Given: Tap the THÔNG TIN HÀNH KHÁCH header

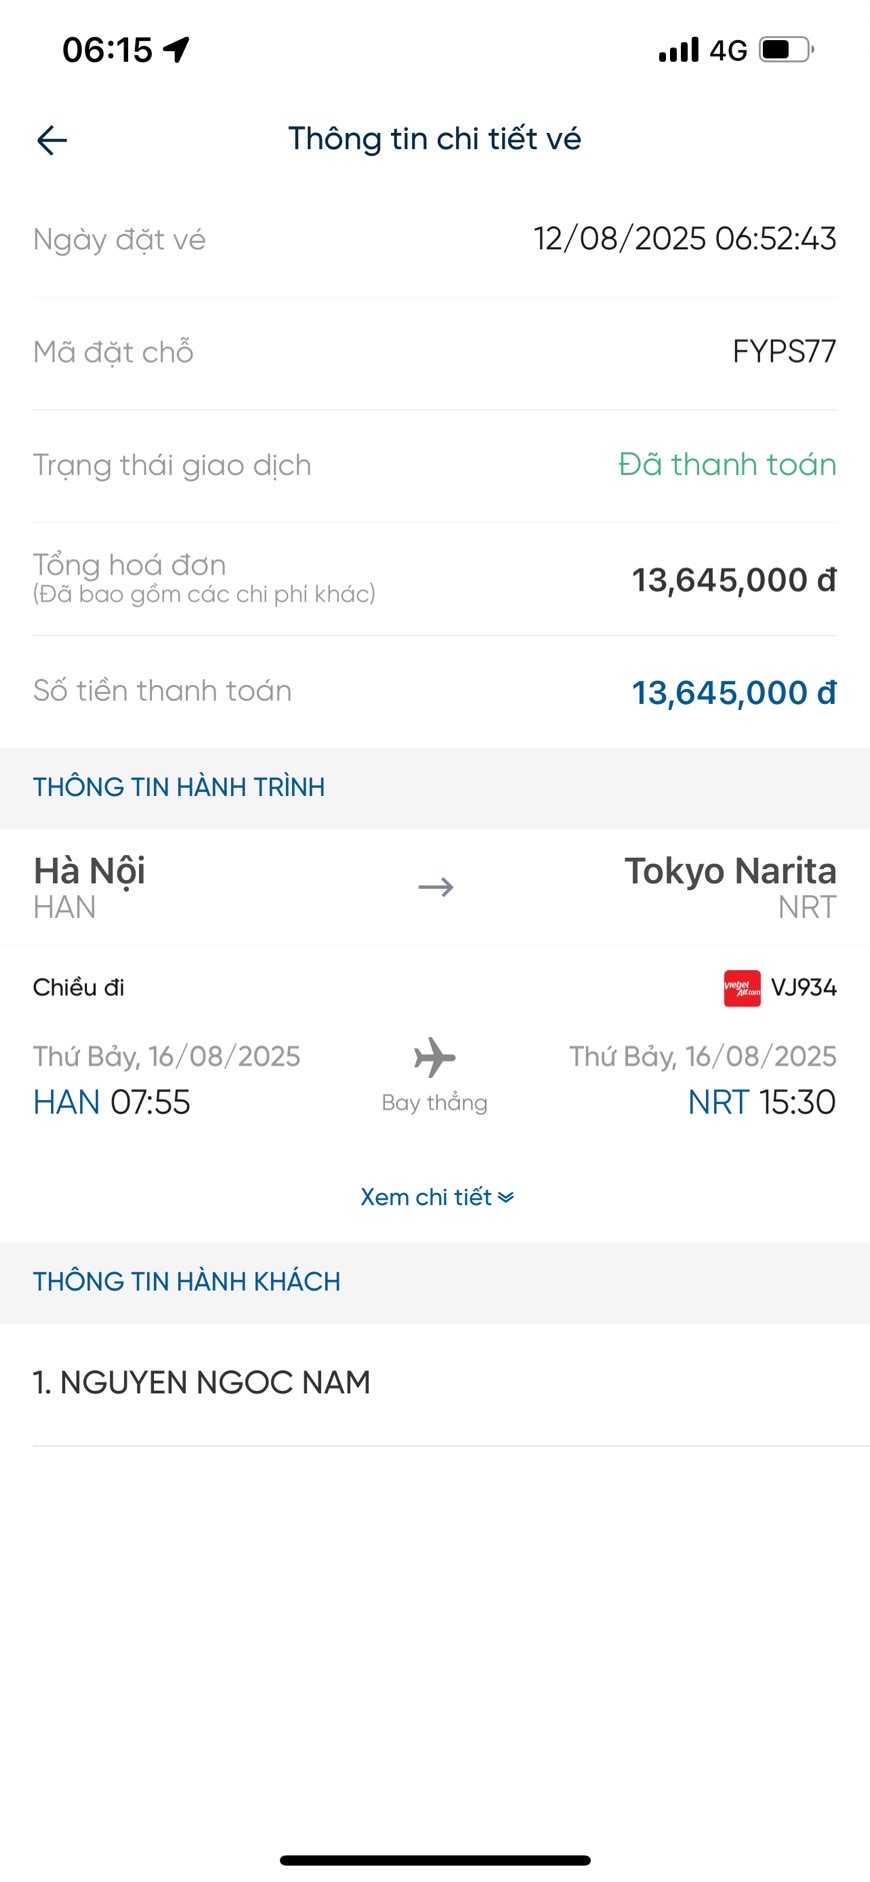Looking at the screenshot, I should click(187, 1282).
